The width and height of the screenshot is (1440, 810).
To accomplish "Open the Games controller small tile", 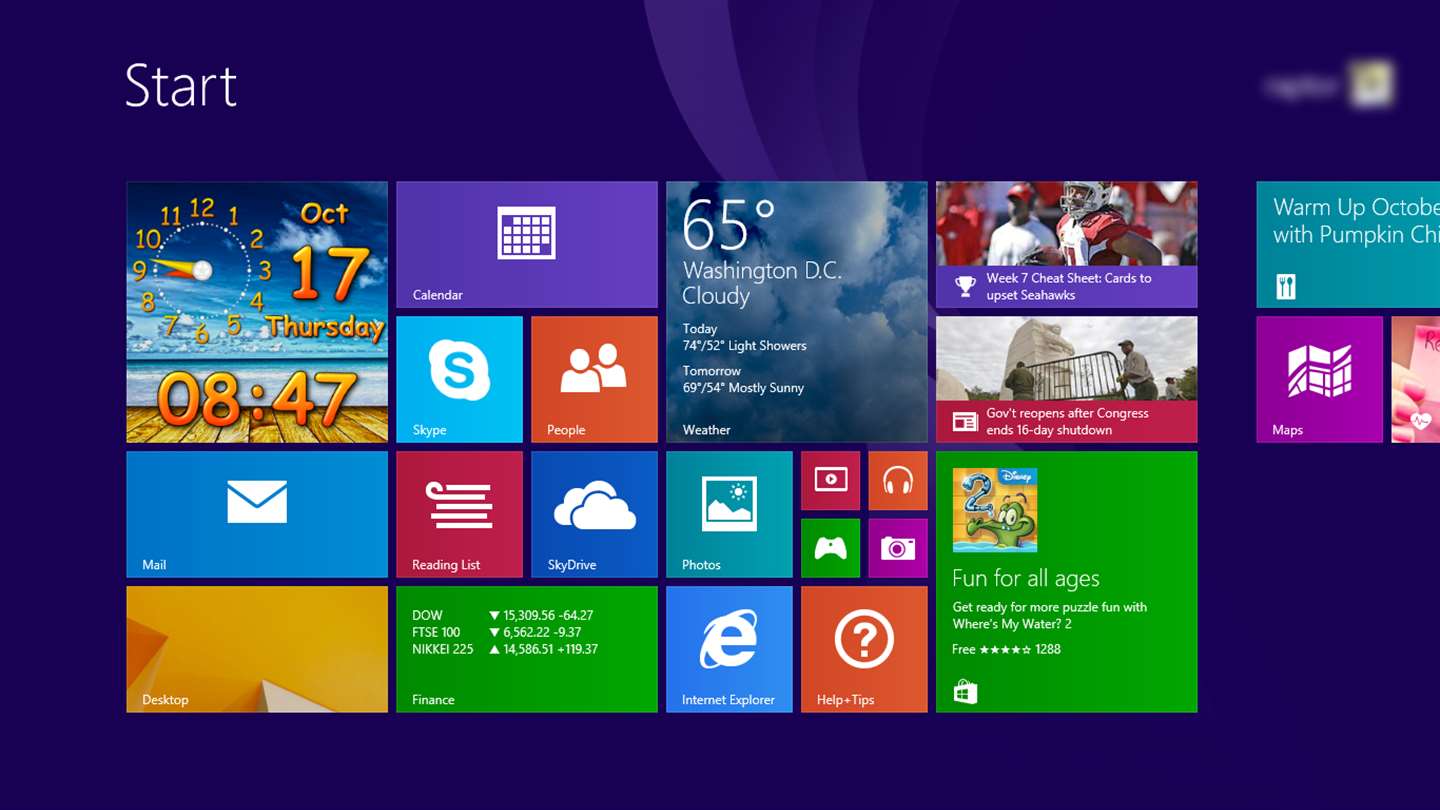I will pos(831,548).
